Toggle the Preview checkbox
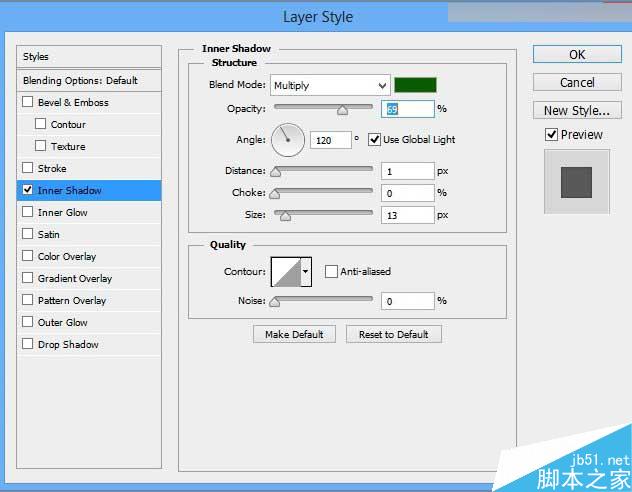This screenshot has height=492, width=632. tap(551, 134)
